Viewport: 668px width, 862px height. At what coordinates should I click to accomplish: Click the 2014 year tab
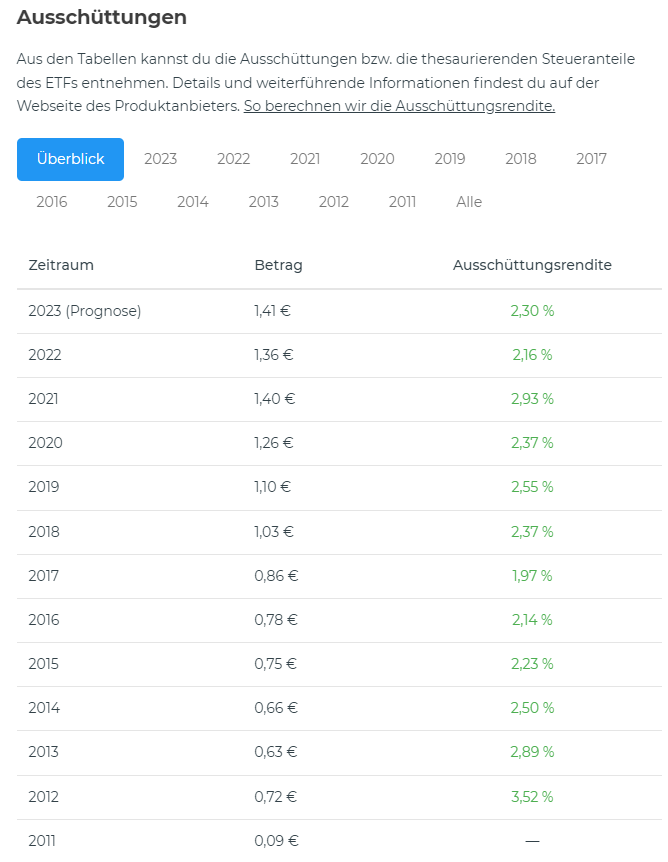tap(193, 202)
